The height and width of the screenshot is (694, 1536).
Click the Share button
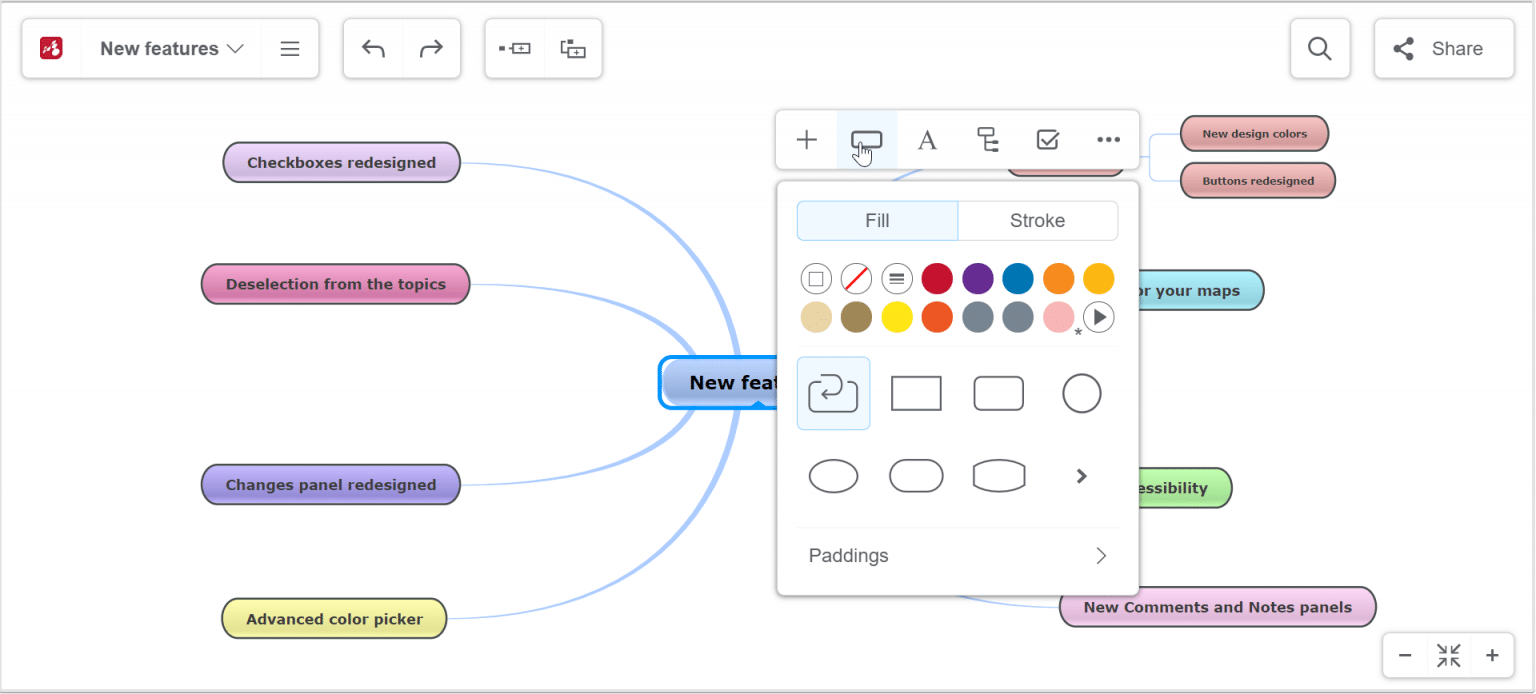tap(1444, 48)
